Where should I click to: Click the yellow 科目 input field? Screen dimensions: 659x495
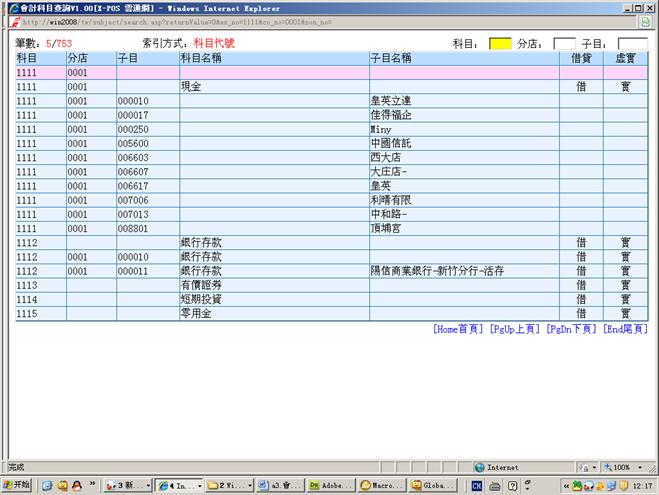click(500, 44)
